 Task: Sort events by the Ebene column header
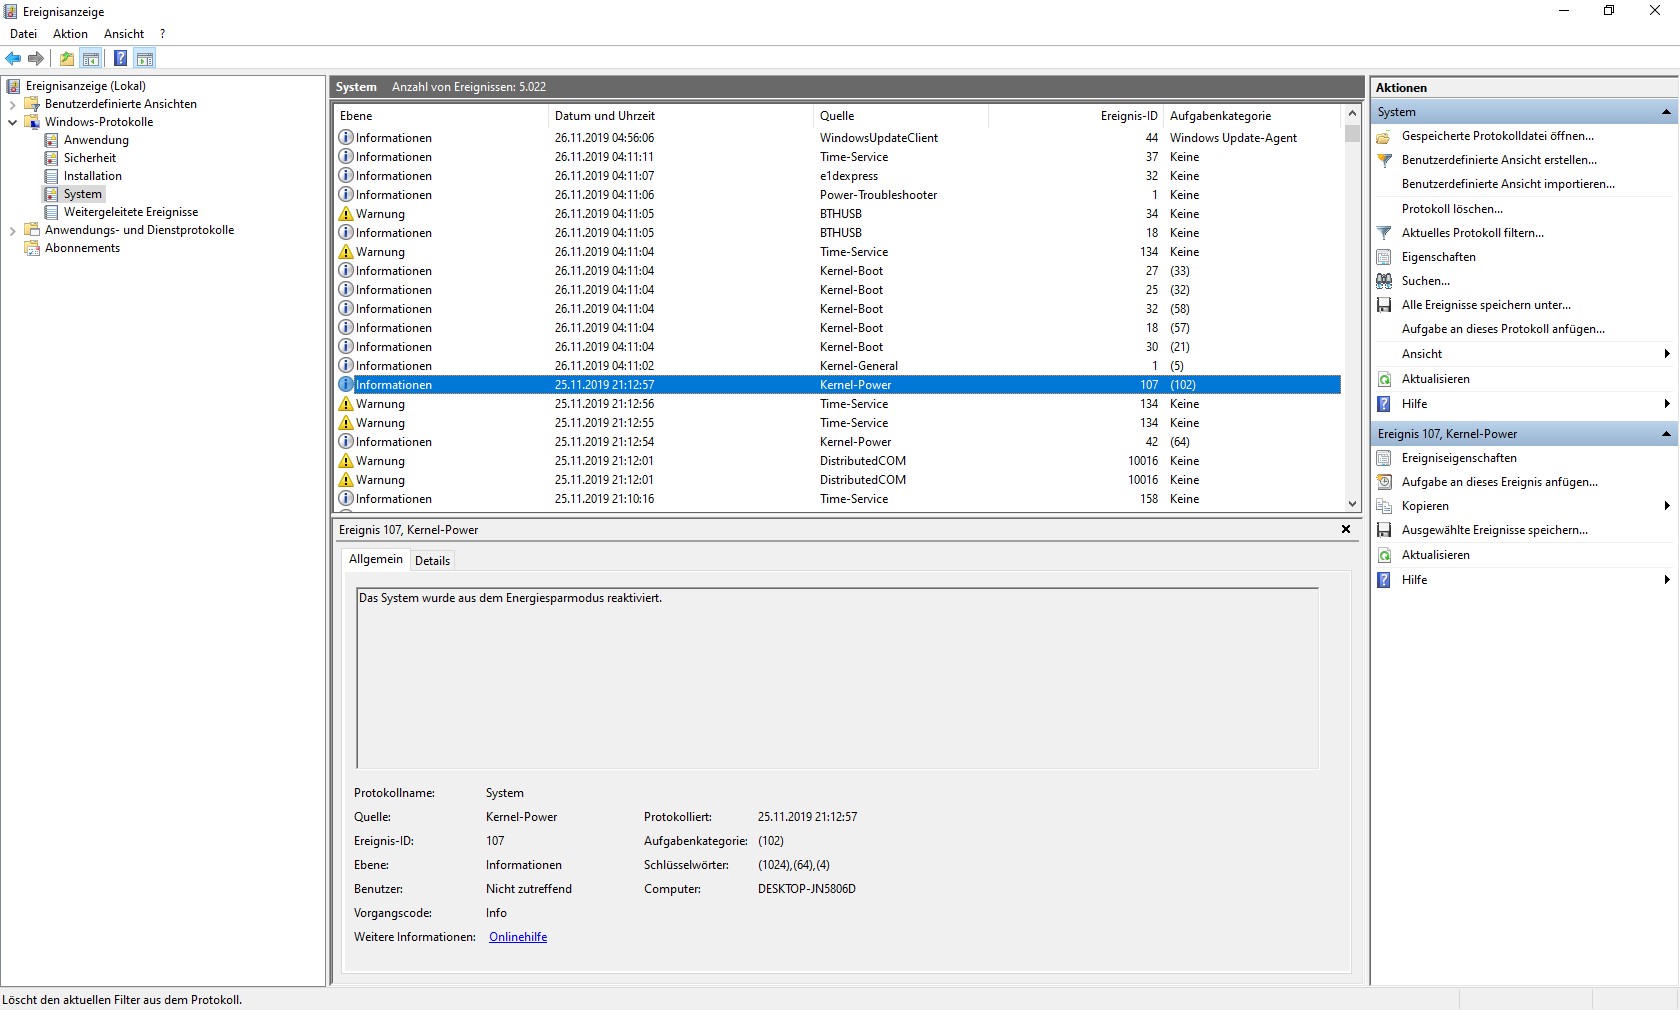pyautogui.click(x=441, y=116)
